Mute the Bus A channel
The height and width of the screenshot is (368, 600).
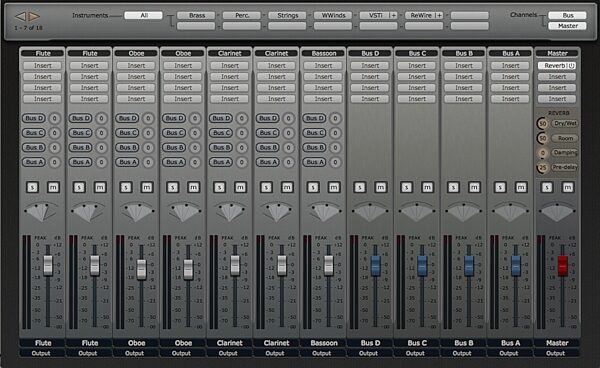click(x=521, y=187)
